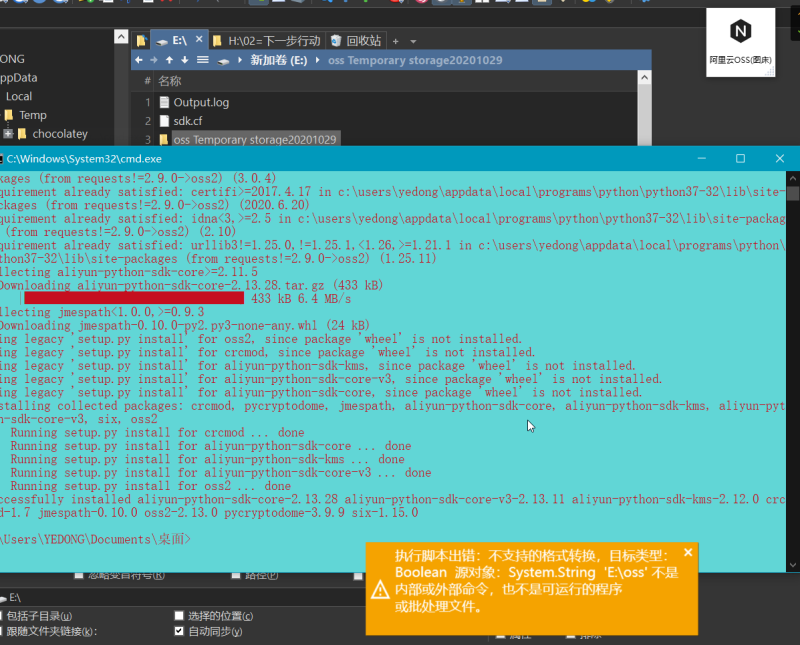The width and height of the screenshot is (800, 645).
Task: Click the Output.log file icon
Action: click(164, 103)
